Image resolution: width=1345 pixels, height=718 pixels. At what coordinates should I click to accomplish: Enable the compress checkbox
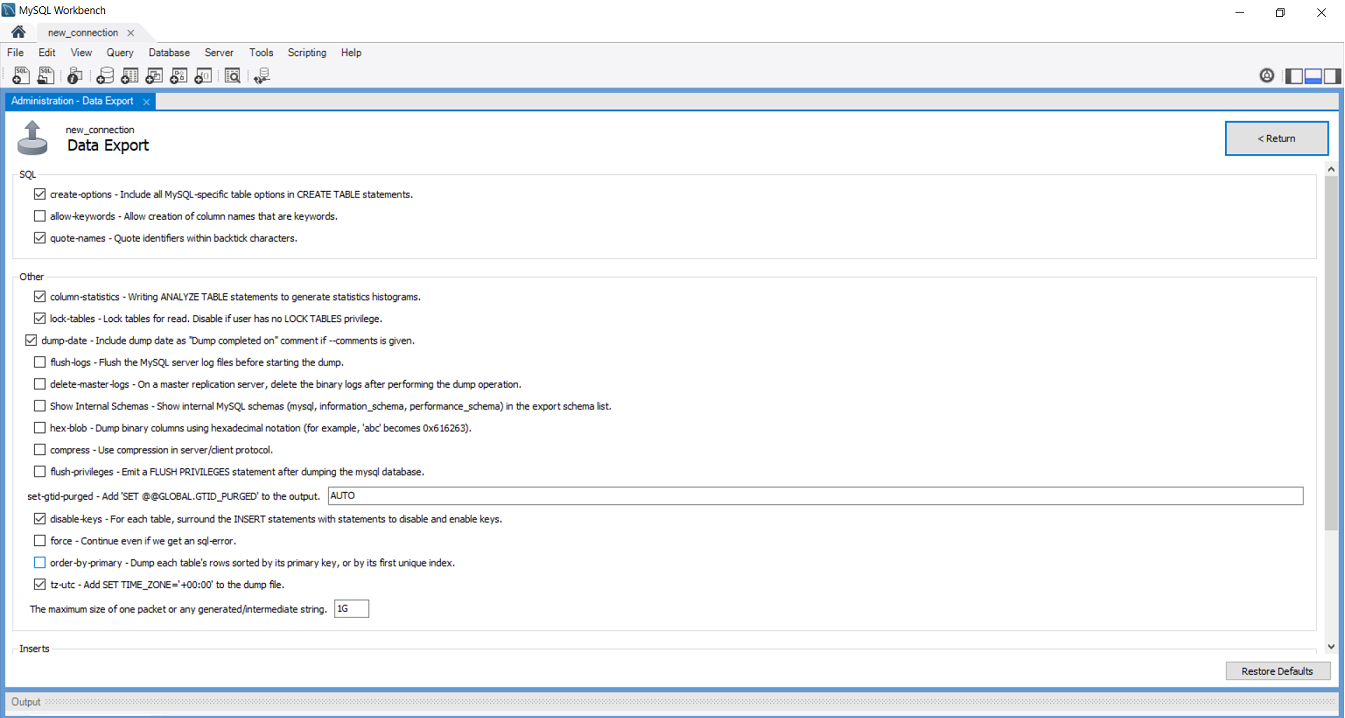[40, 450]
